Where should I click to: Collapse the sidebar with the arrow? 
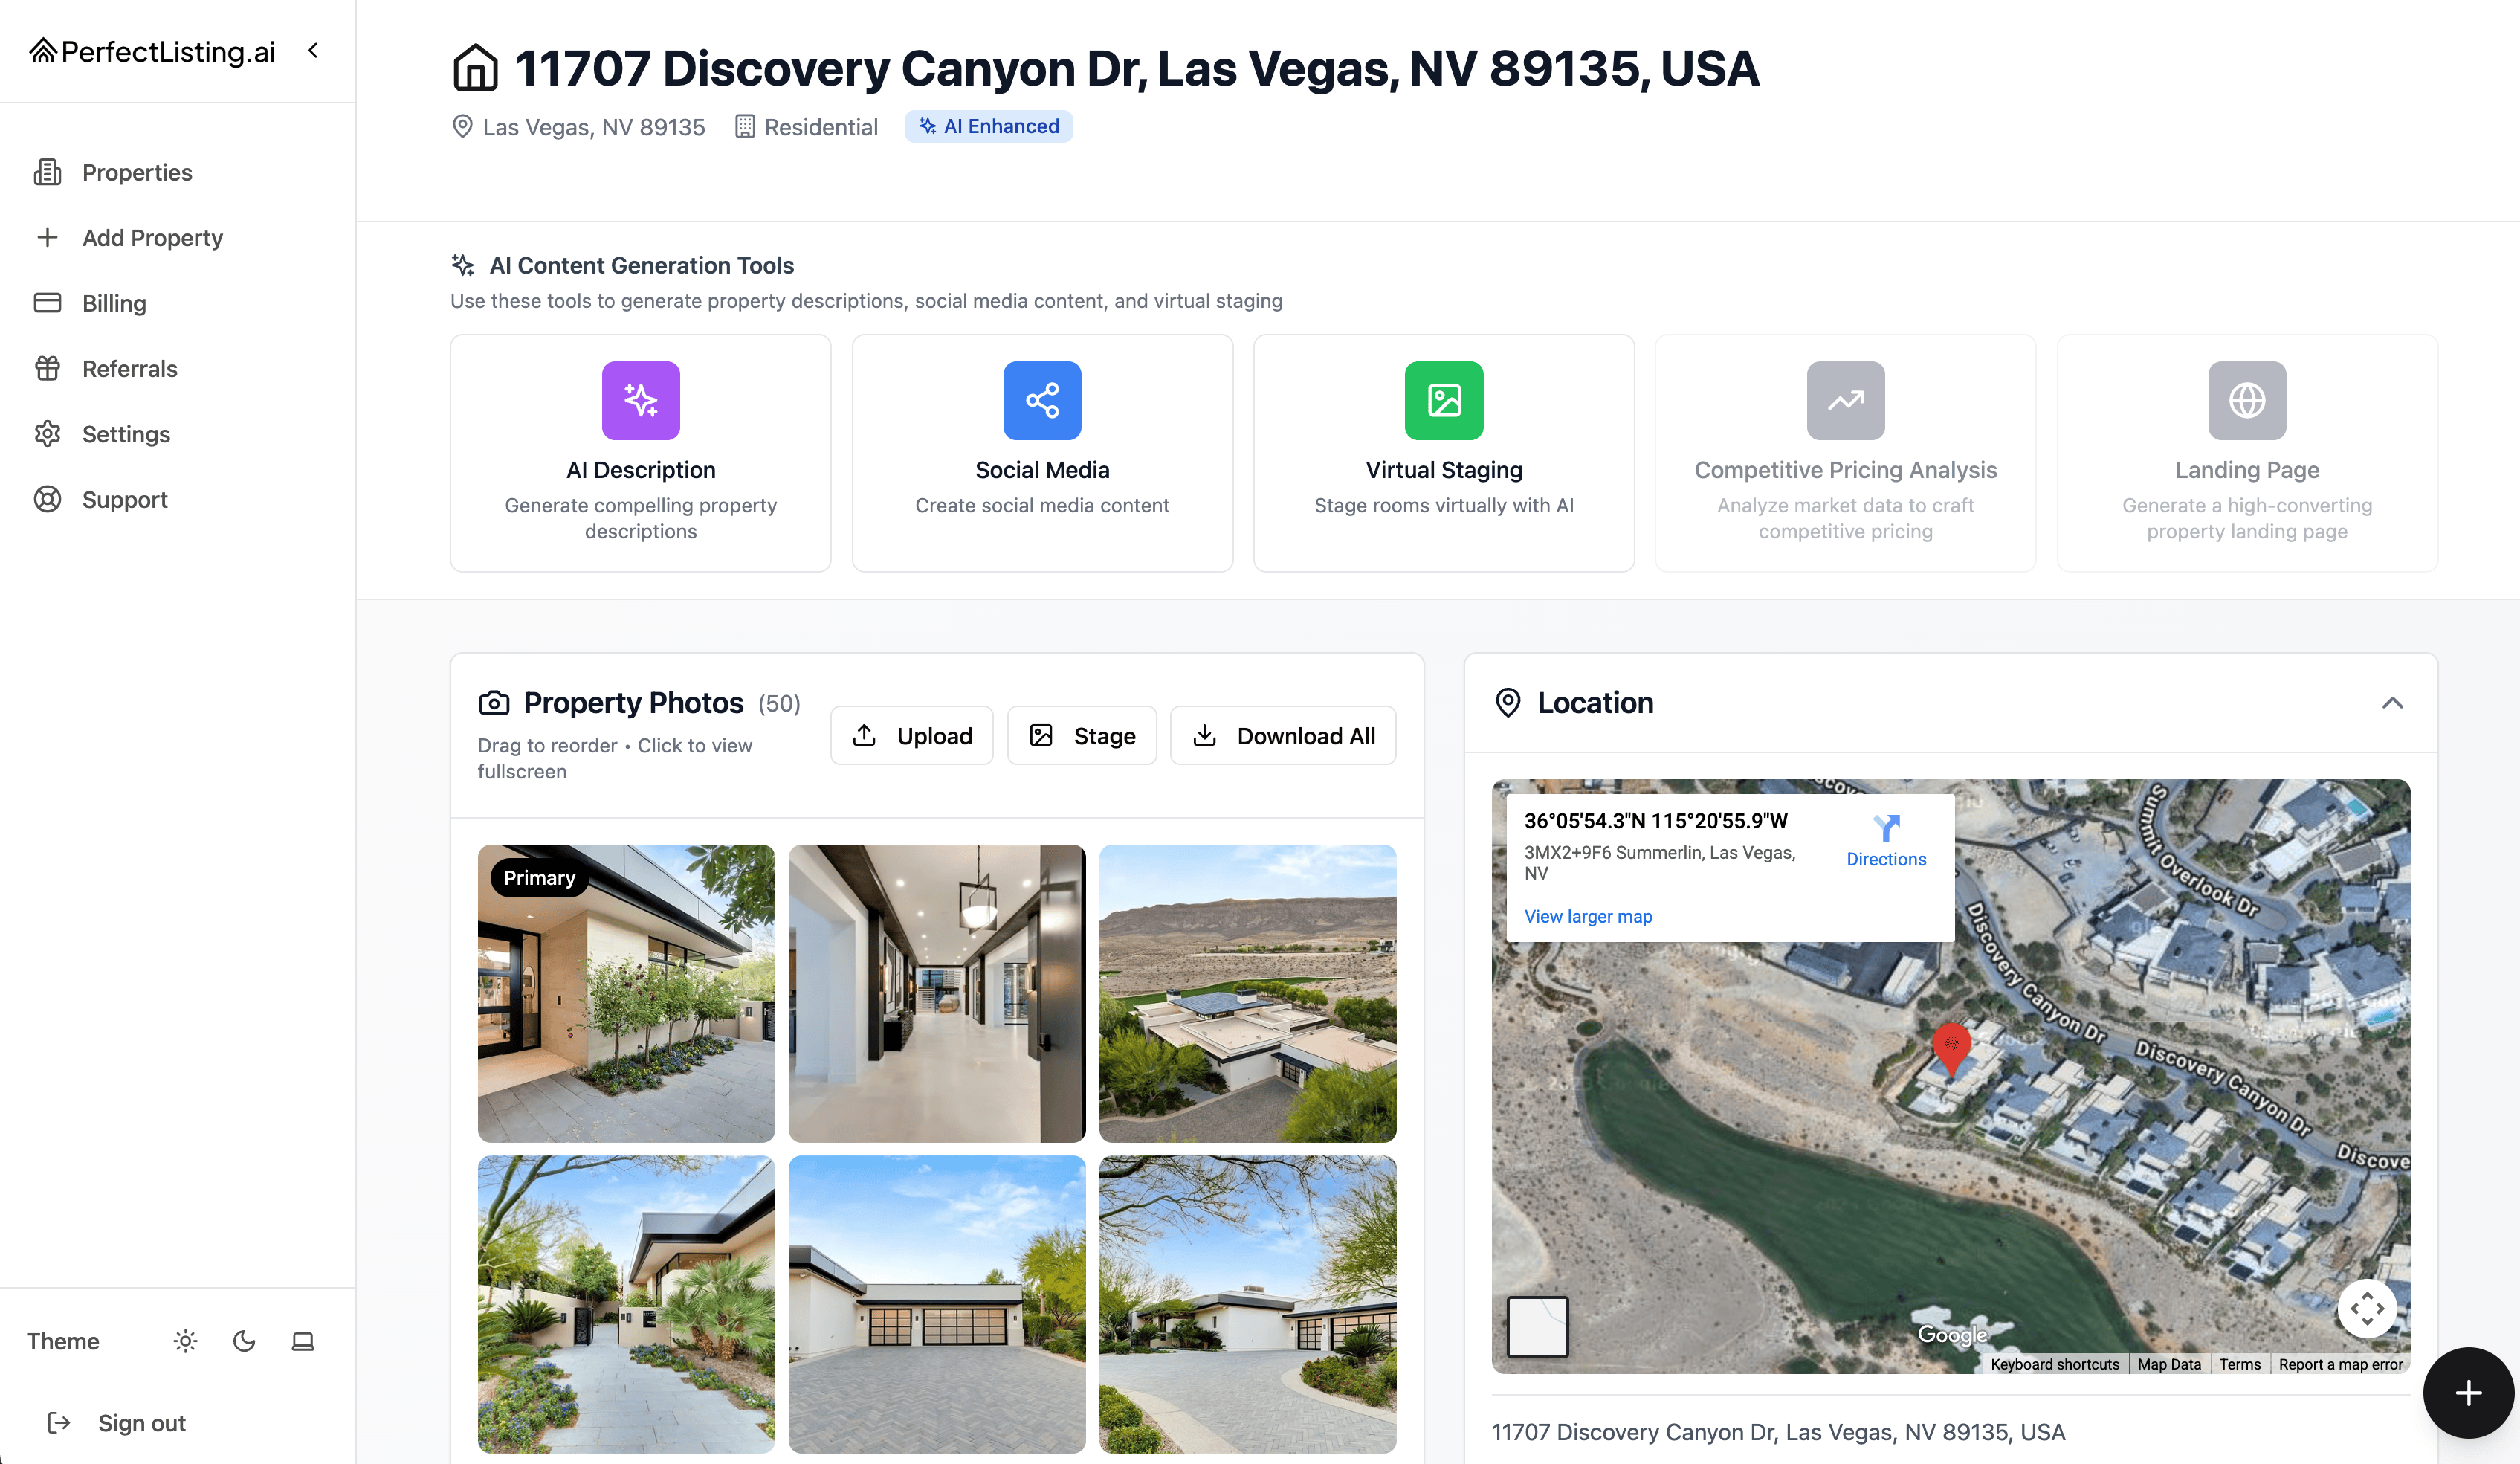(313, 50)
